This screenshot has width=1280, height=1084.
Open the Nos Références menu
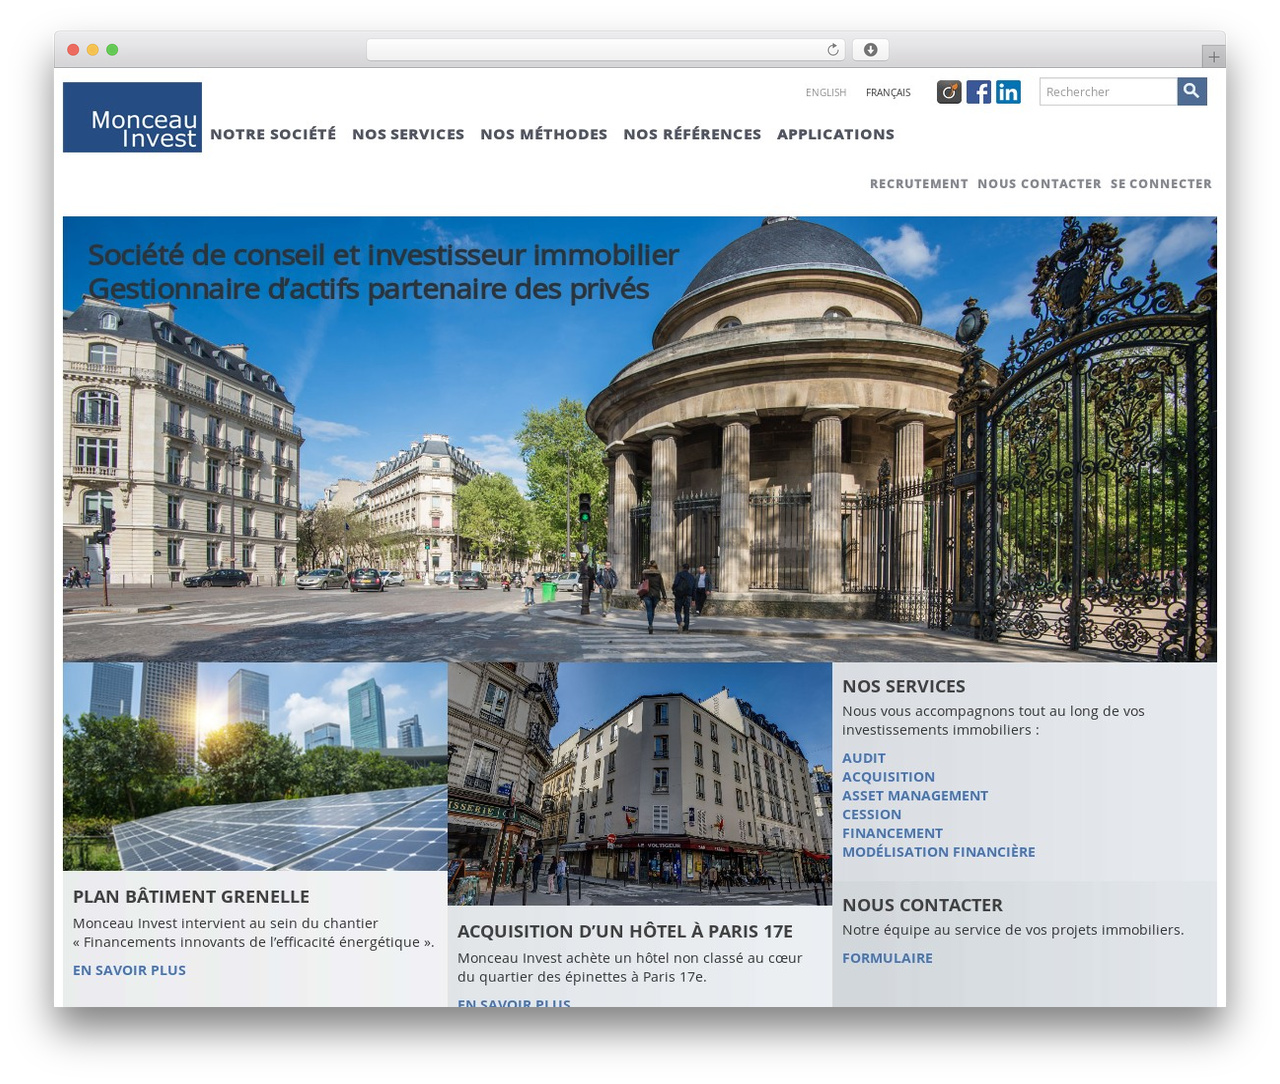pos(692,134)
